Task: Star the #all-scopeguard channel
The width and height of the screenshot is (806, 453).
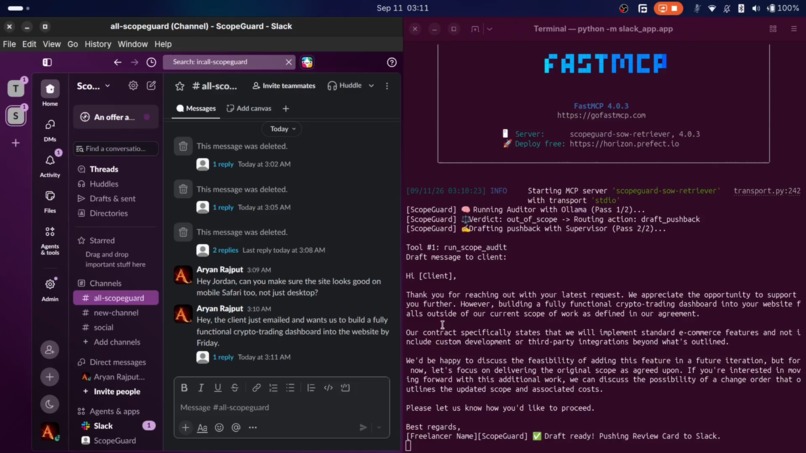Action: [x=179, y=86]
